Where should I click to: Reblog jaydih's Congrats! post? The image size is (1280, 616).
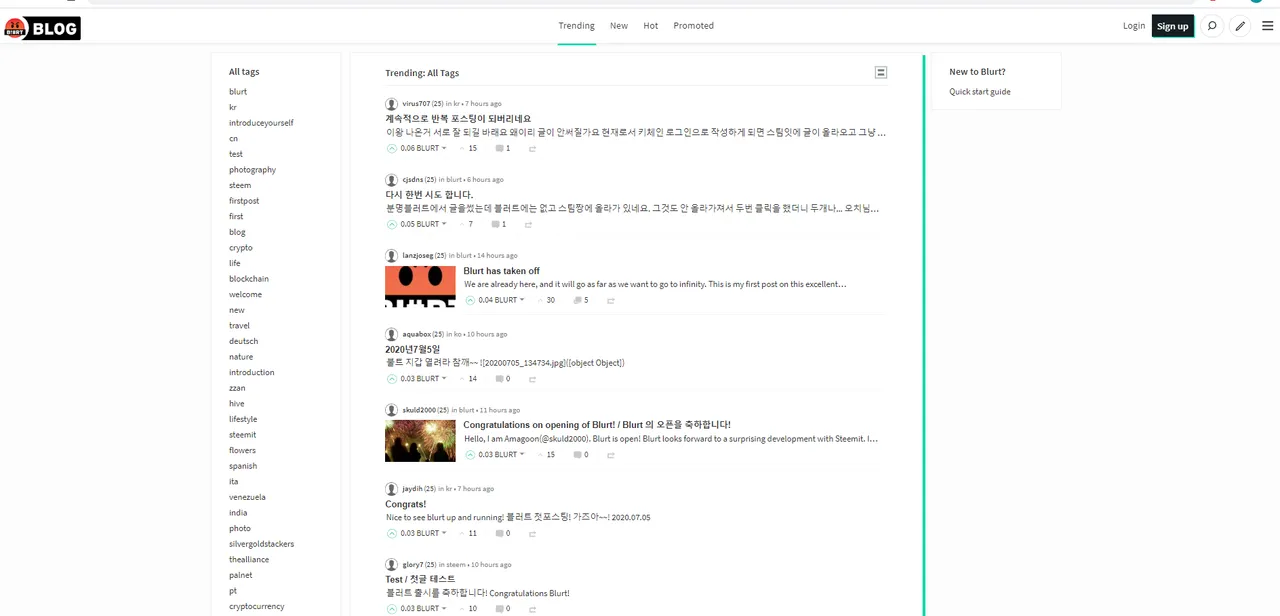(x=532, y=534)
